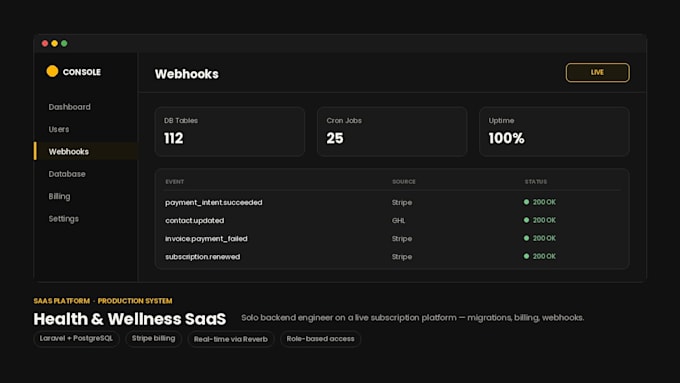Click green status dot for contact.updated
Screen dimensions: 680x383
526,220
